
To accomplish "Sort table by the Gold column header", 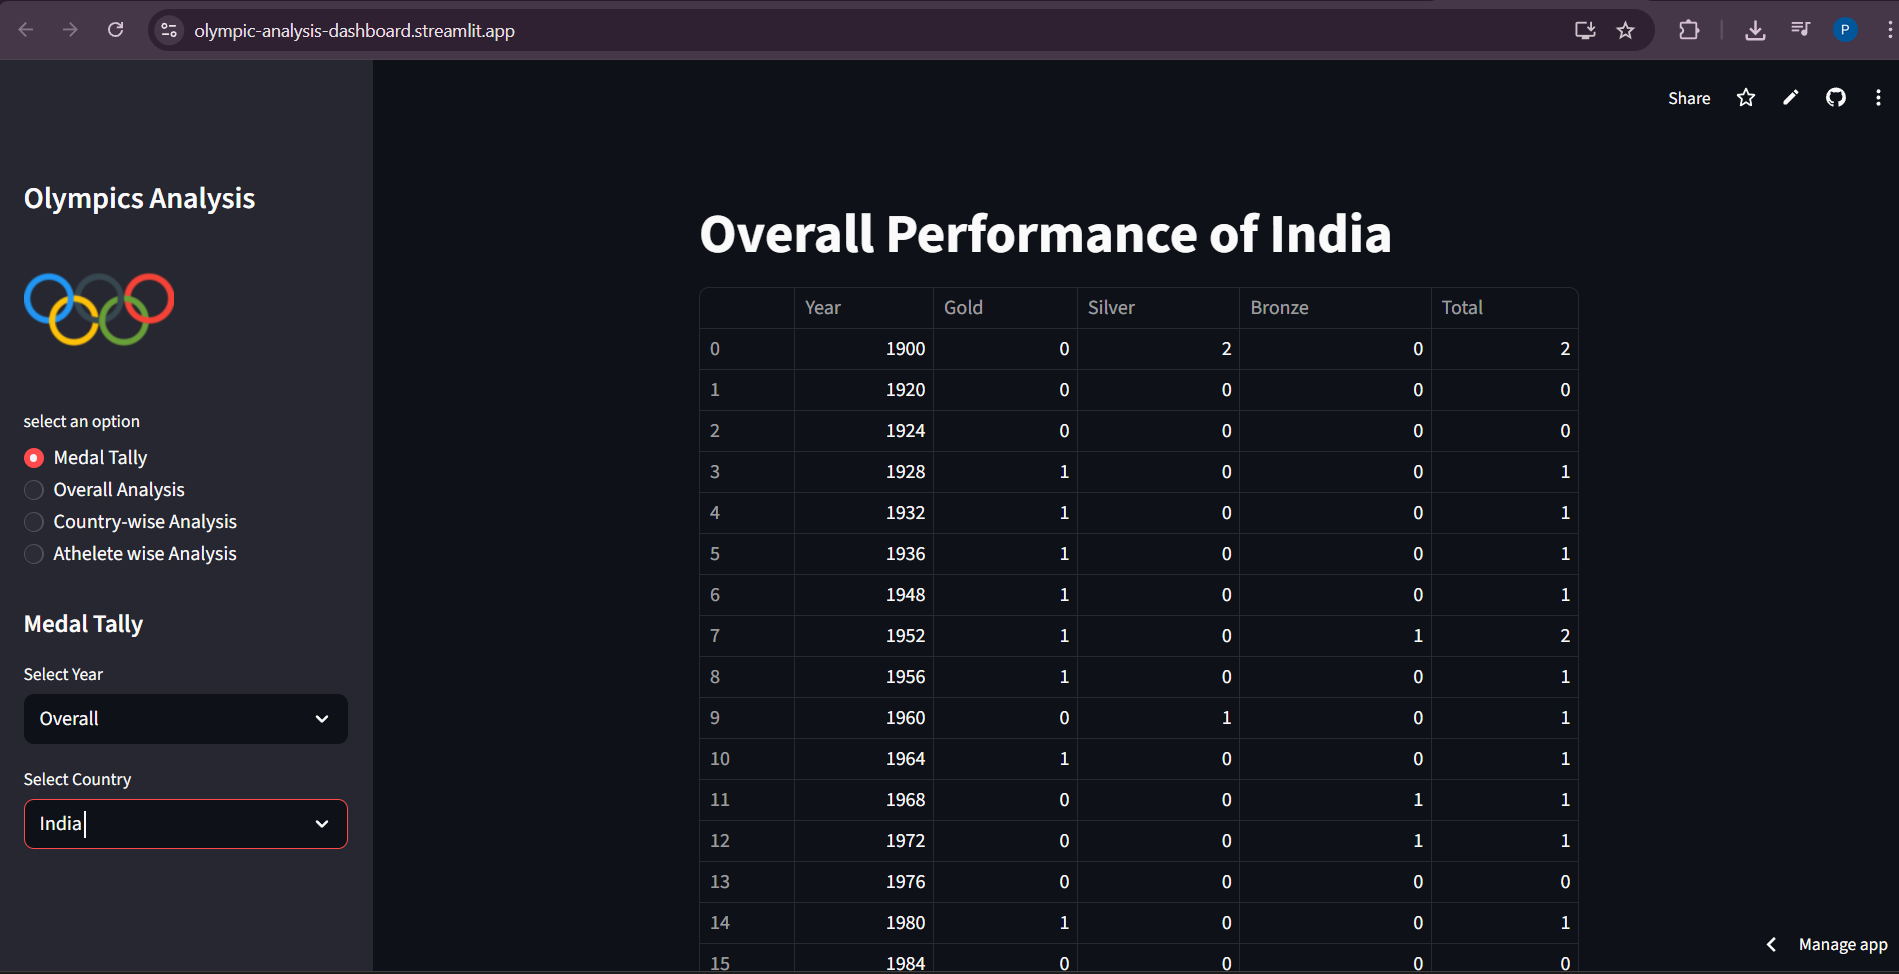I will [1005, 308].
